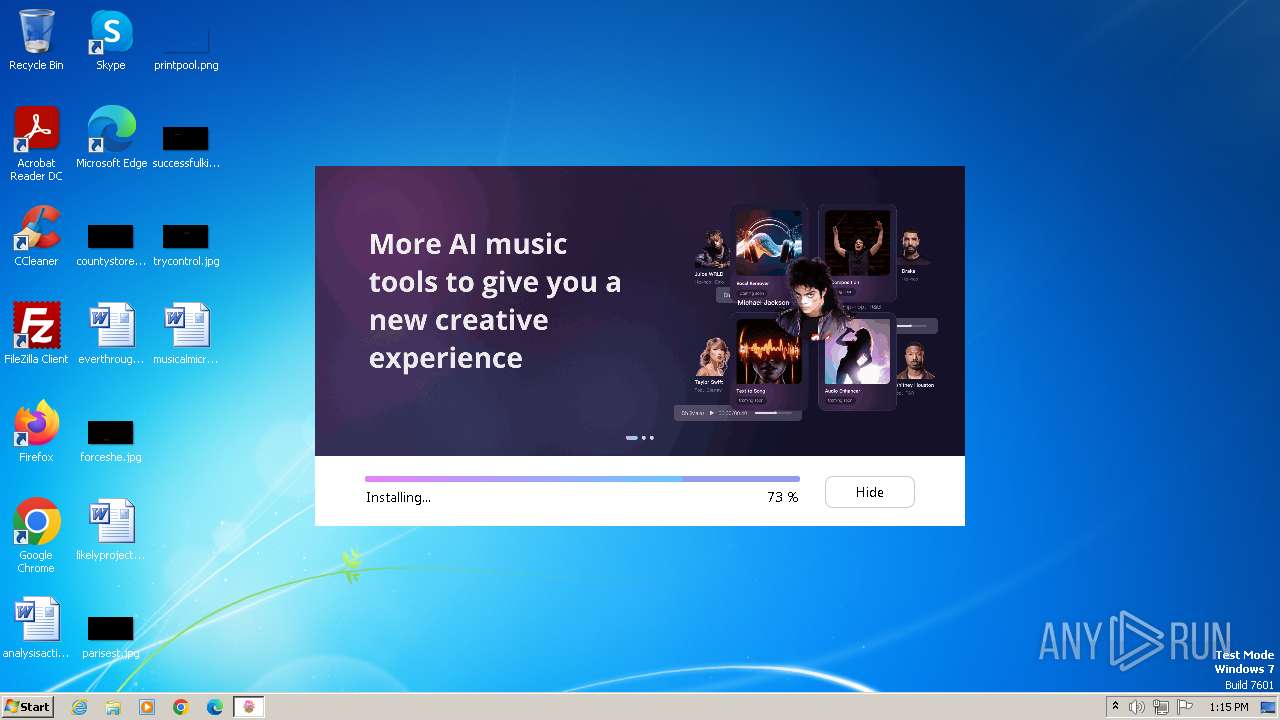Open the volume control tray icon
1280x720 pixels.
click(x=1136, y=707)
